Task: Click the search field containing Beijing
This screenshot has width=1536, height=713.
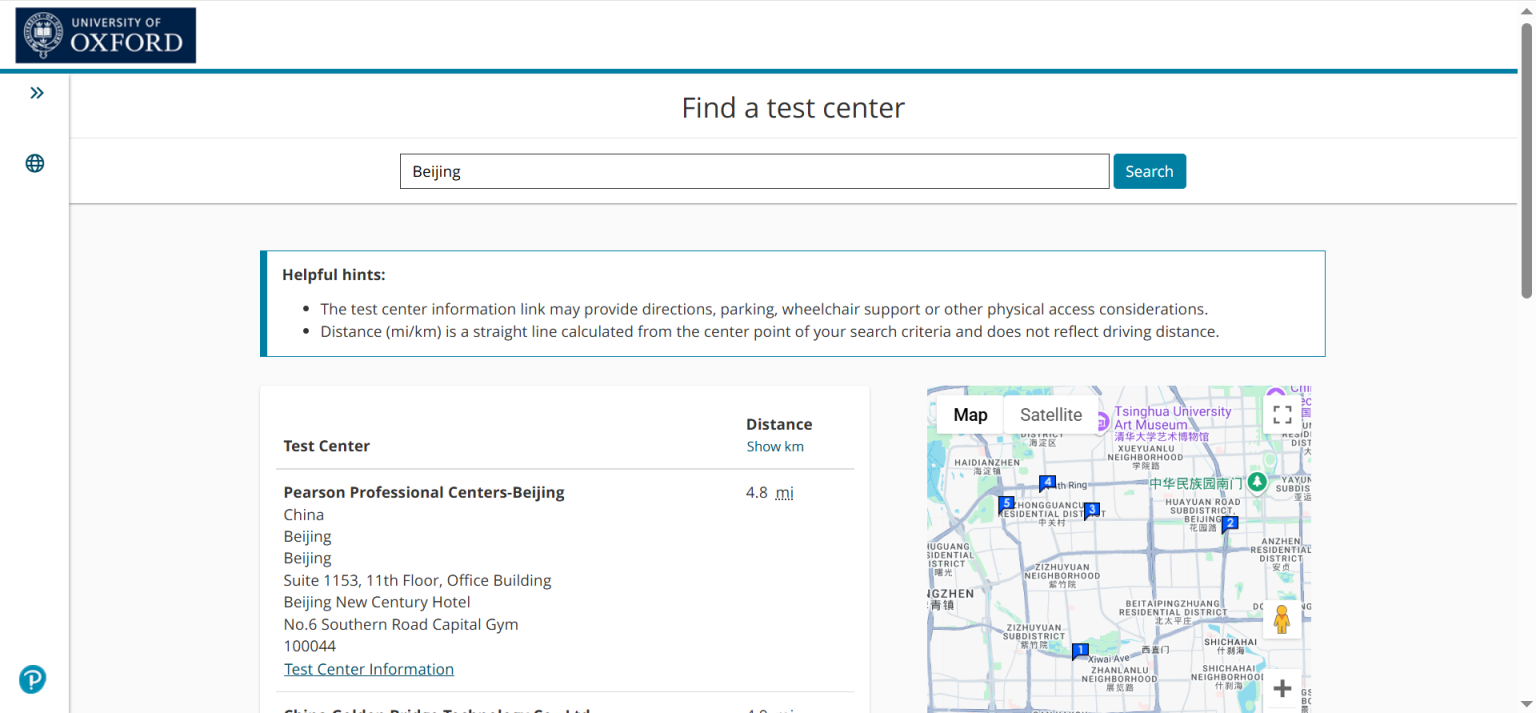Action: click(x=754, y=171)
